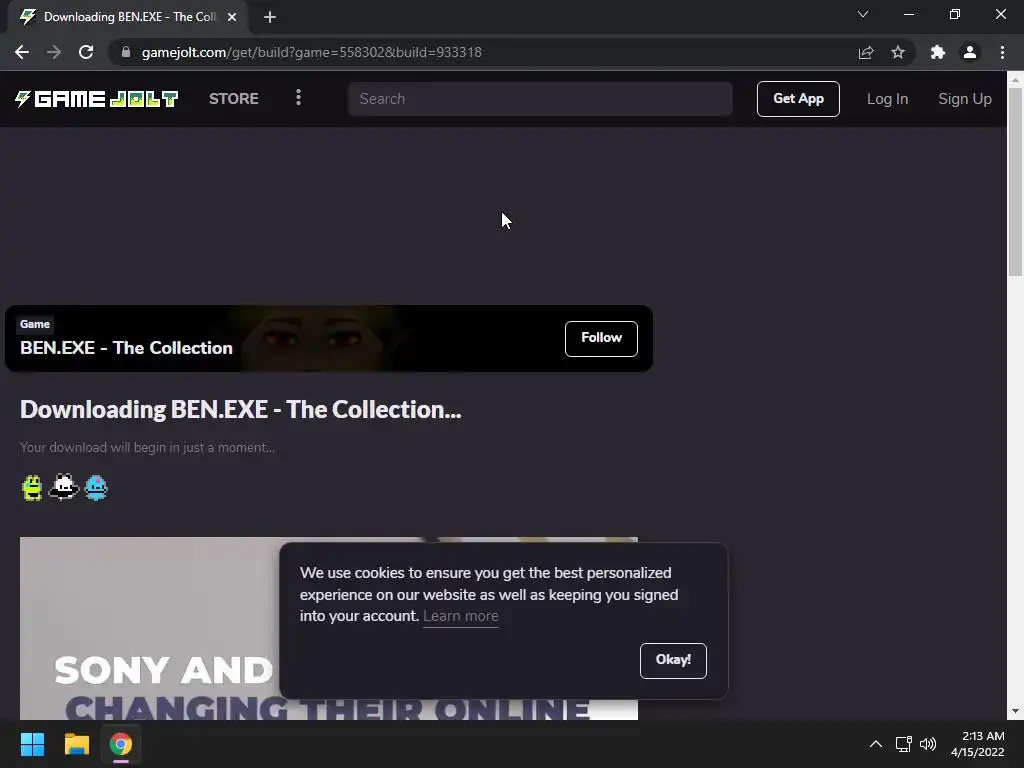The height and width of the screenshot is (768, 1024).
Task: Reload the page with the refresh icon
Action: (x=86, y=52)
